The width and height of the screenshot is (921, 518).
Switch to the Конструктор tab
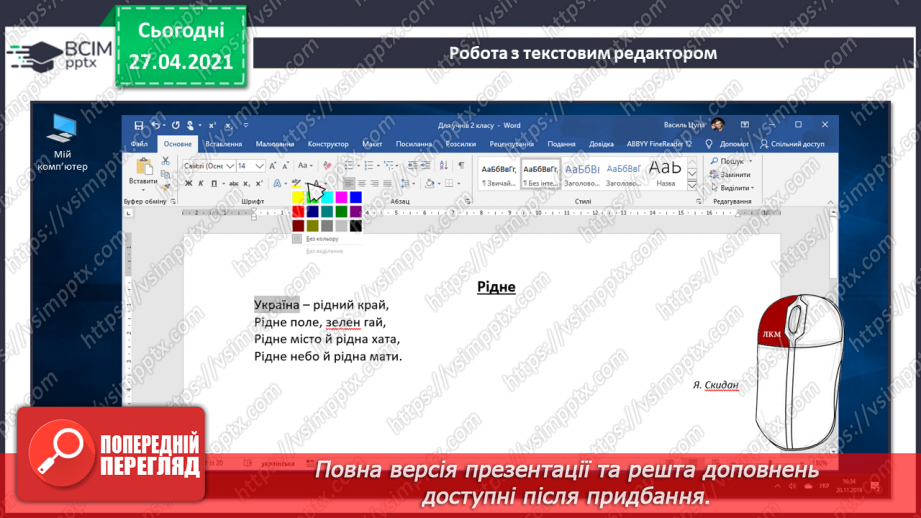click(328, 144)
